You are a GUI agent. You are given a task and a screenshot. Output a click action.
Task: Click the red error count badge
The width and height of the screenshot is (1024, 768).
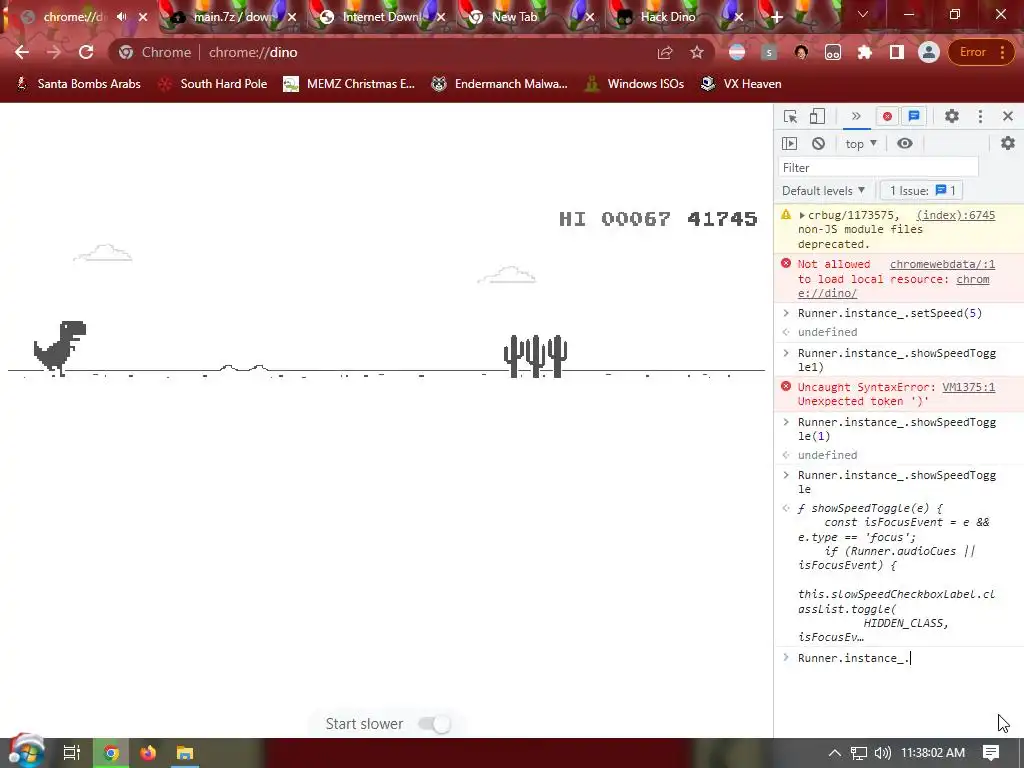887,116
